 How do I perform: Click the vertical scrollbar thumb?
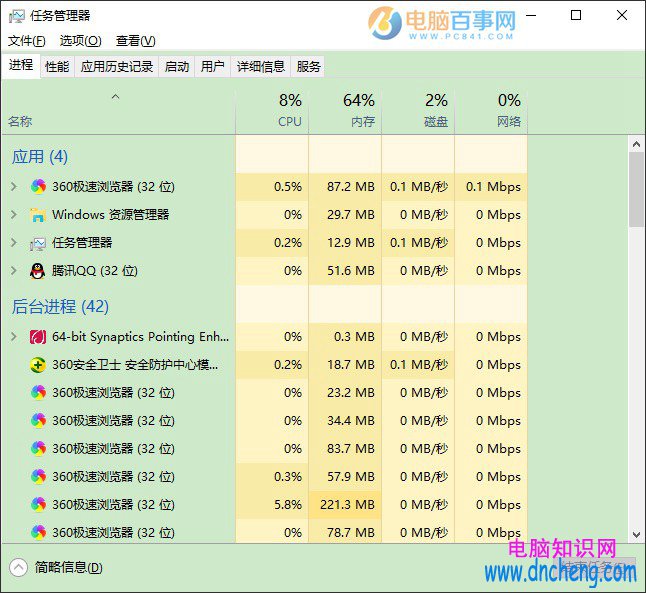(x=637, y=190)
